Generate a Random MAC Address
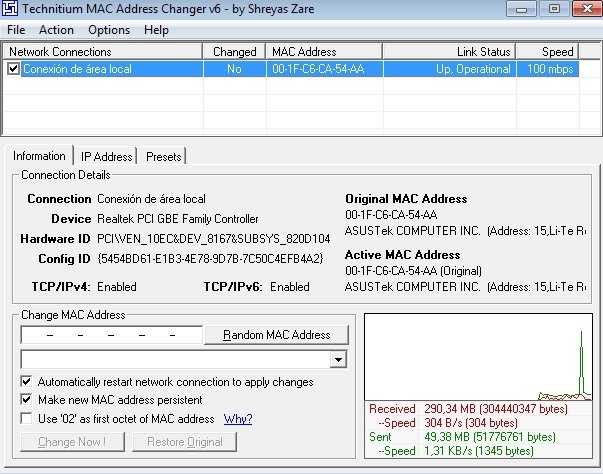603x474 pixels. (x=276, y=335)
